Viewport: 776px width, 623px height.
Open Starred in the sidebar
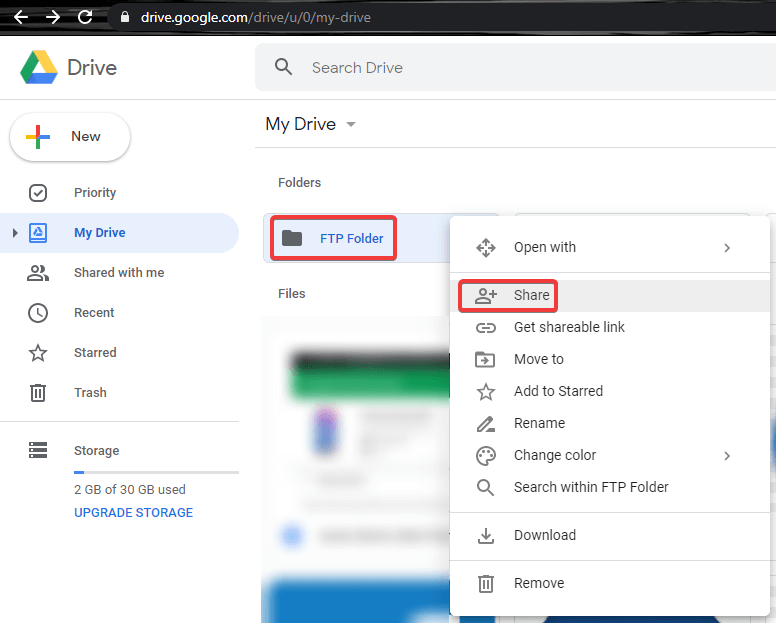119,353
